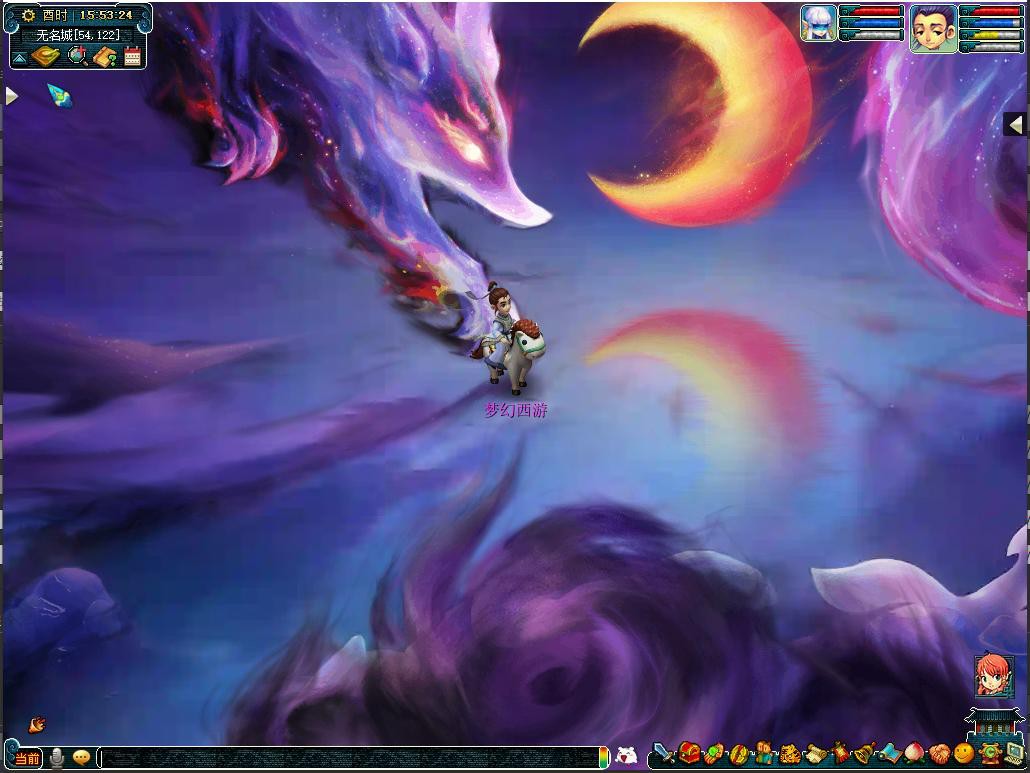The height and width of the screenshot is (773, 1030).
Task: Click the rainbow color picker for chat
Action: (x=603, y=757)
